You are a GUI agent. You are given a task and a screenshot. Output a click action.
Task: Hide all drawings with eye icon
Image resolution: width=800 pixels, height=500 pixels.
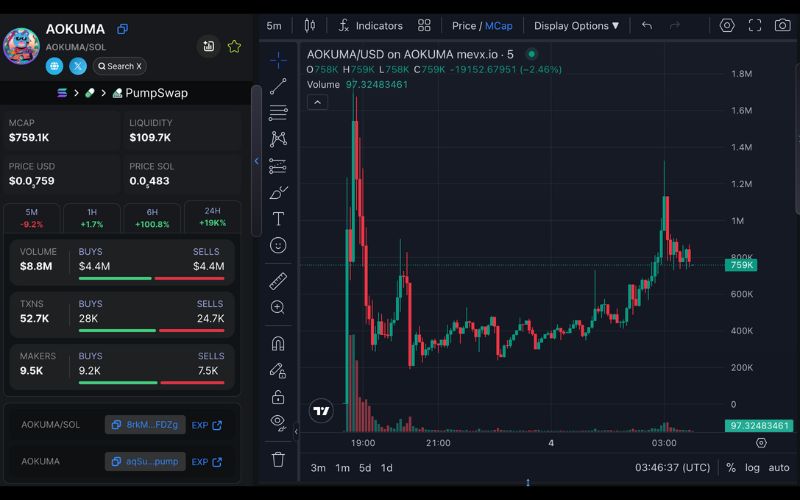[x=278, y=422]
